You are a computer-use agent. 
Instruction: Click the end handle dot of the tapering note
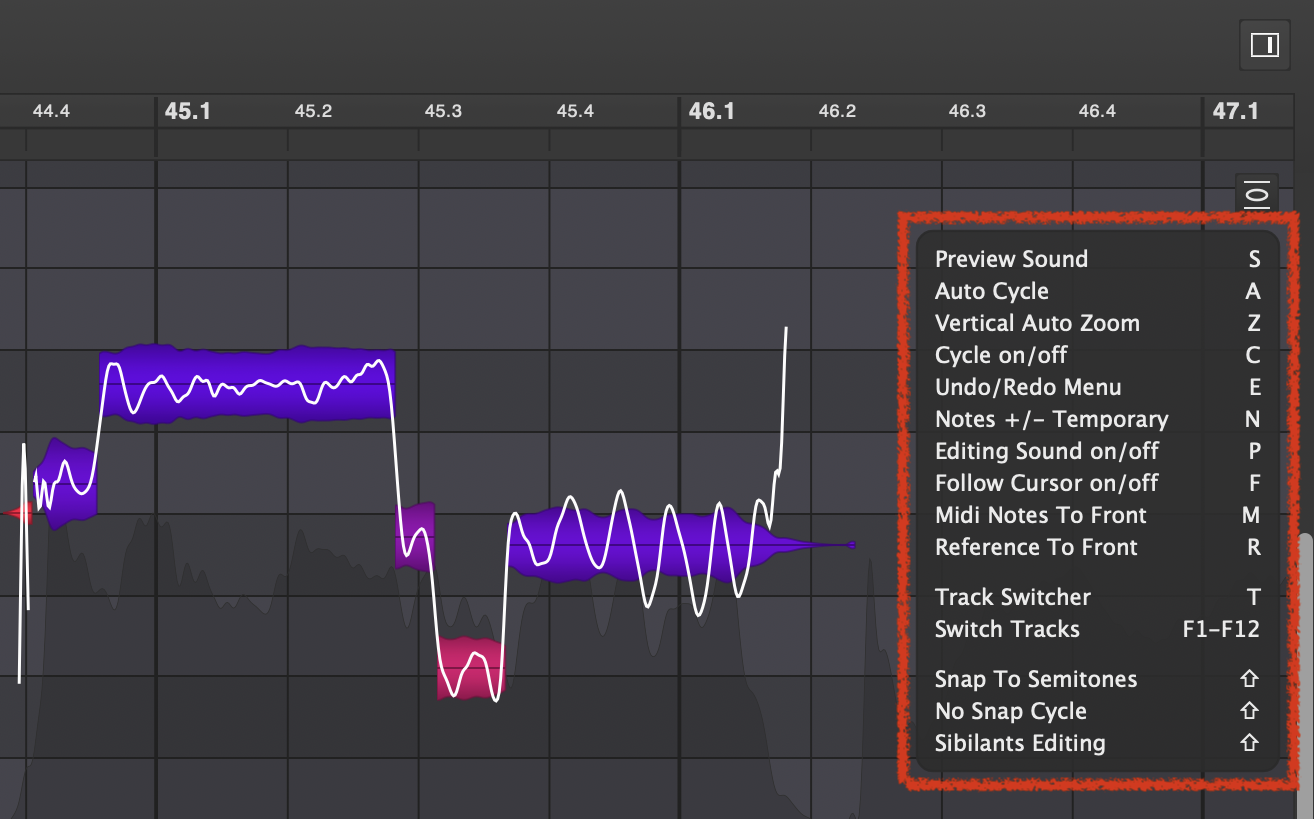(x=851, y=545)
